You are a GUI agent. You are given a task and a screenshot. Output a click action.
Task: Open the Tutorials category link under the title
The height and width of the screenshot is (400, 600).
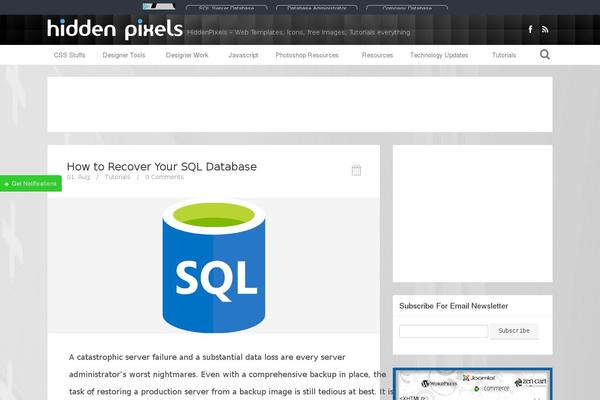coord(117,177)
